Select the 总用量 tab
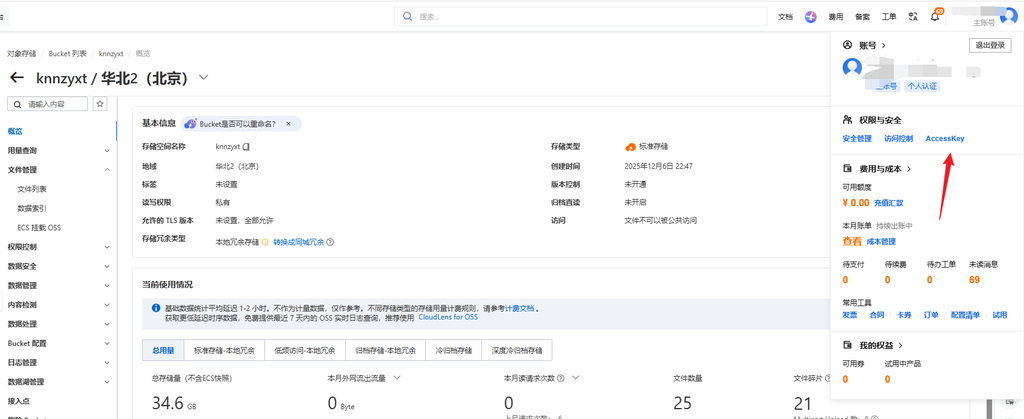This screenshot has height=419, width=1024. click(x=163, y=350)
